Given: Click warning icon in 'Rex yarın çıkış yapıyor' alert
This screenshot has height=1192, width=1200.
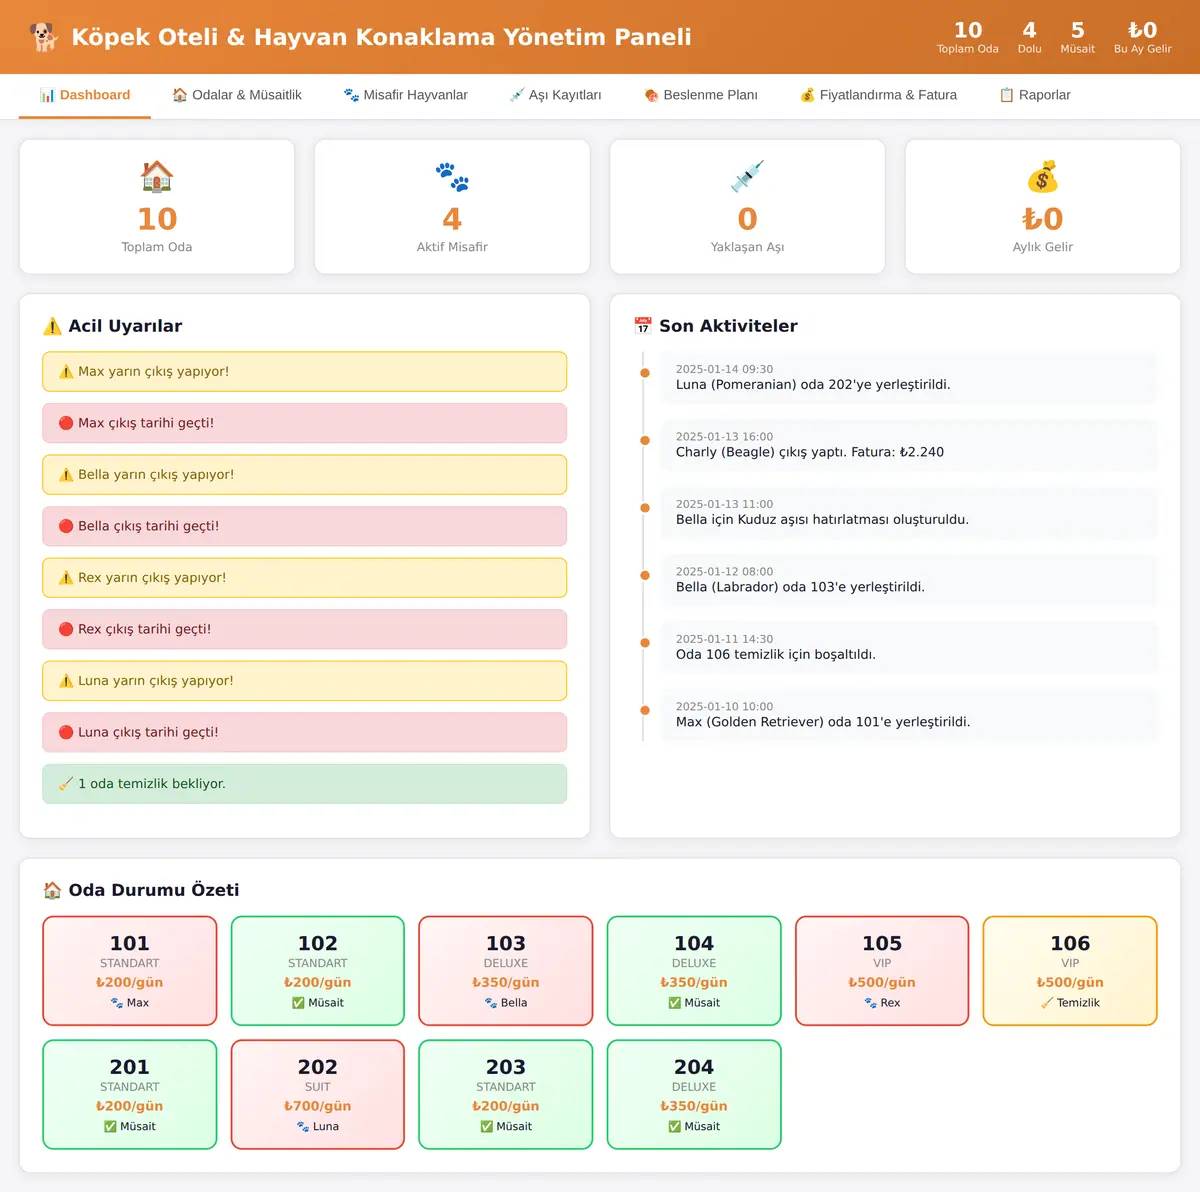Looking at the screenshot, I should tap(66, 578).
